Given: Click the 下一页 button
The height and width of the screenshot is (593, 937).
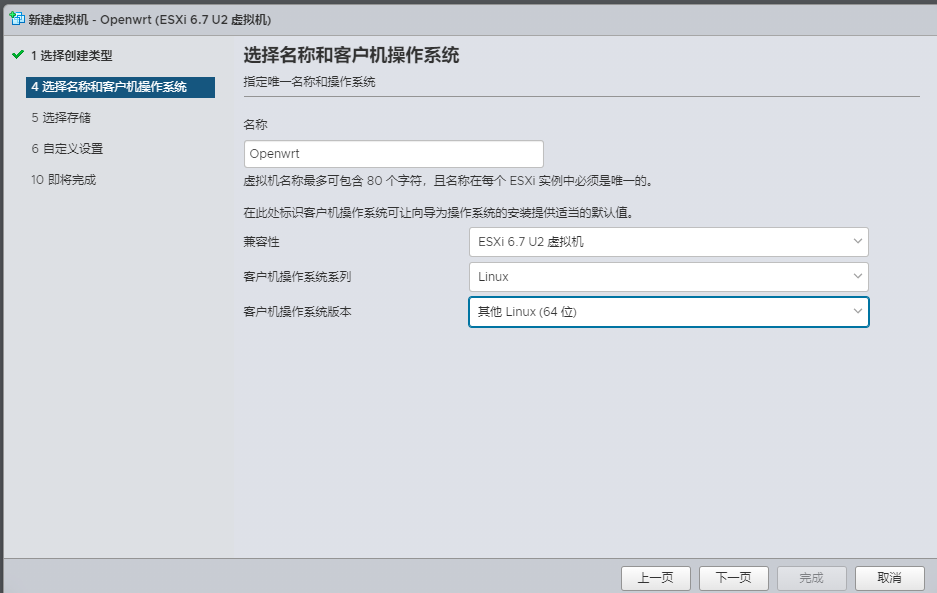Looking at the screenshot, I should 733,578.
